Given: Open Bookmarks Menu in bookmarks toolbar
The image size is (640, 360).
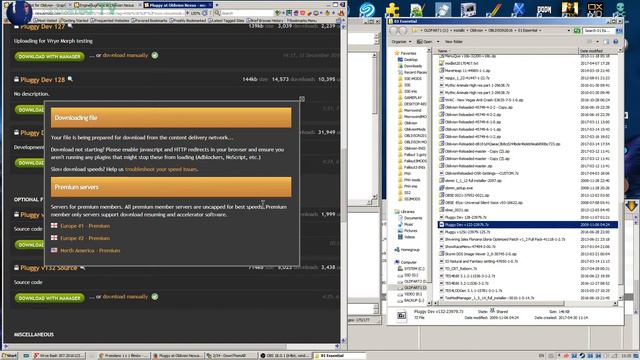Looking at the screenshot, I should coord(302,20).
